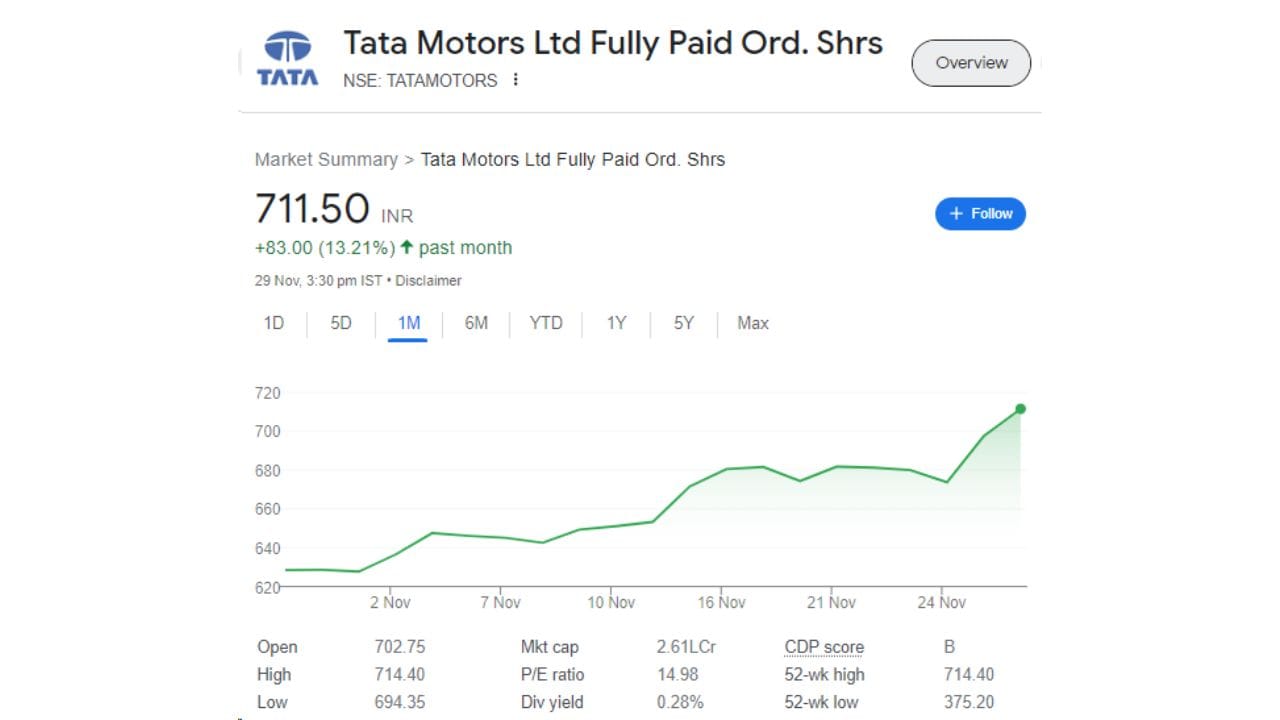Open the Market Summary breadcrumb link

(x=326, y=159)
